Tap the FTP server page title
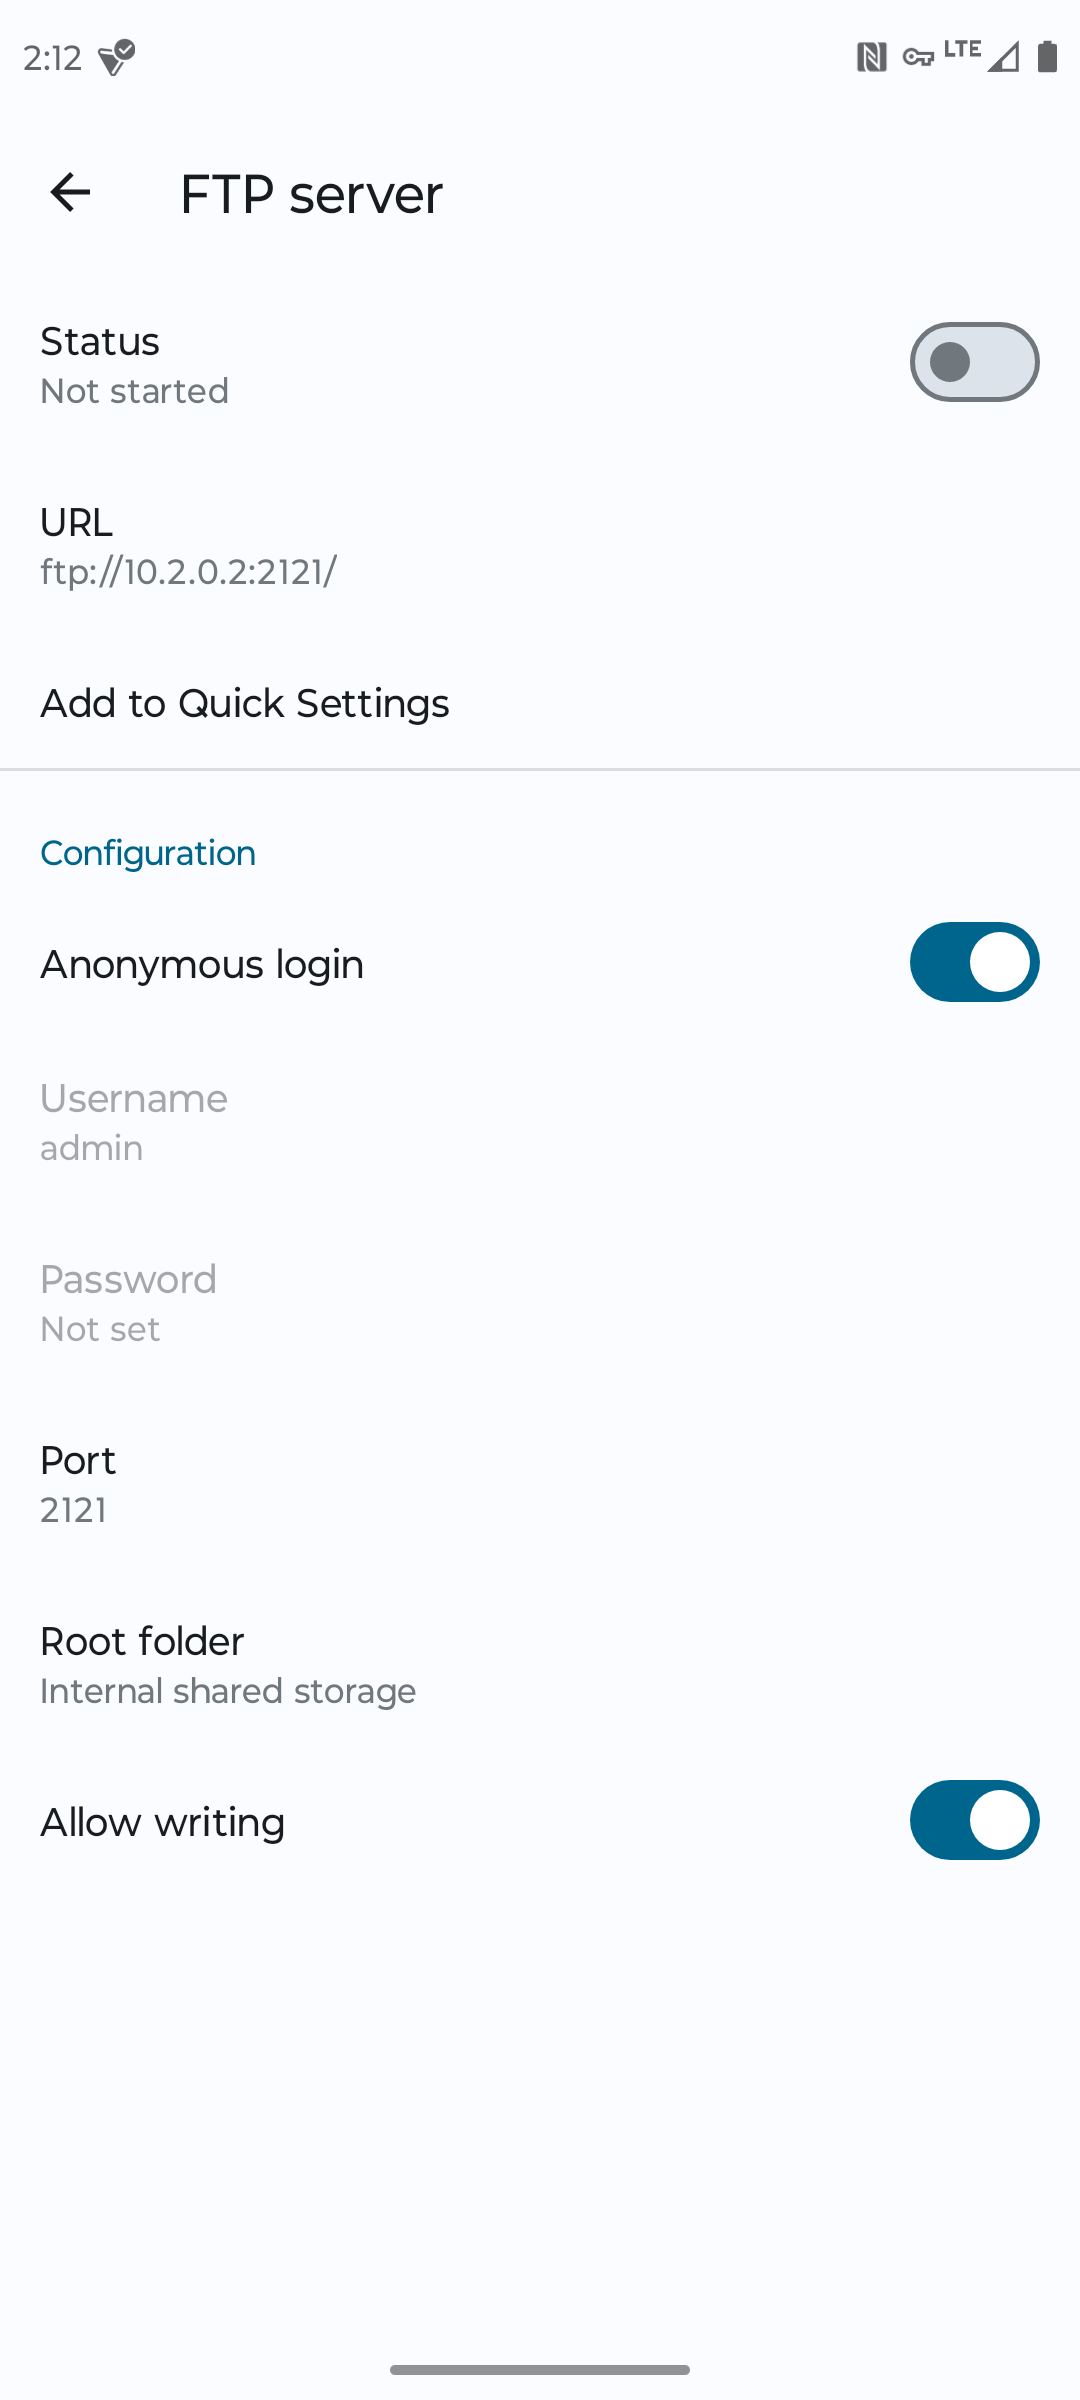The height and width of the screenshot is (2400, 1080). [x=311, y=193]
